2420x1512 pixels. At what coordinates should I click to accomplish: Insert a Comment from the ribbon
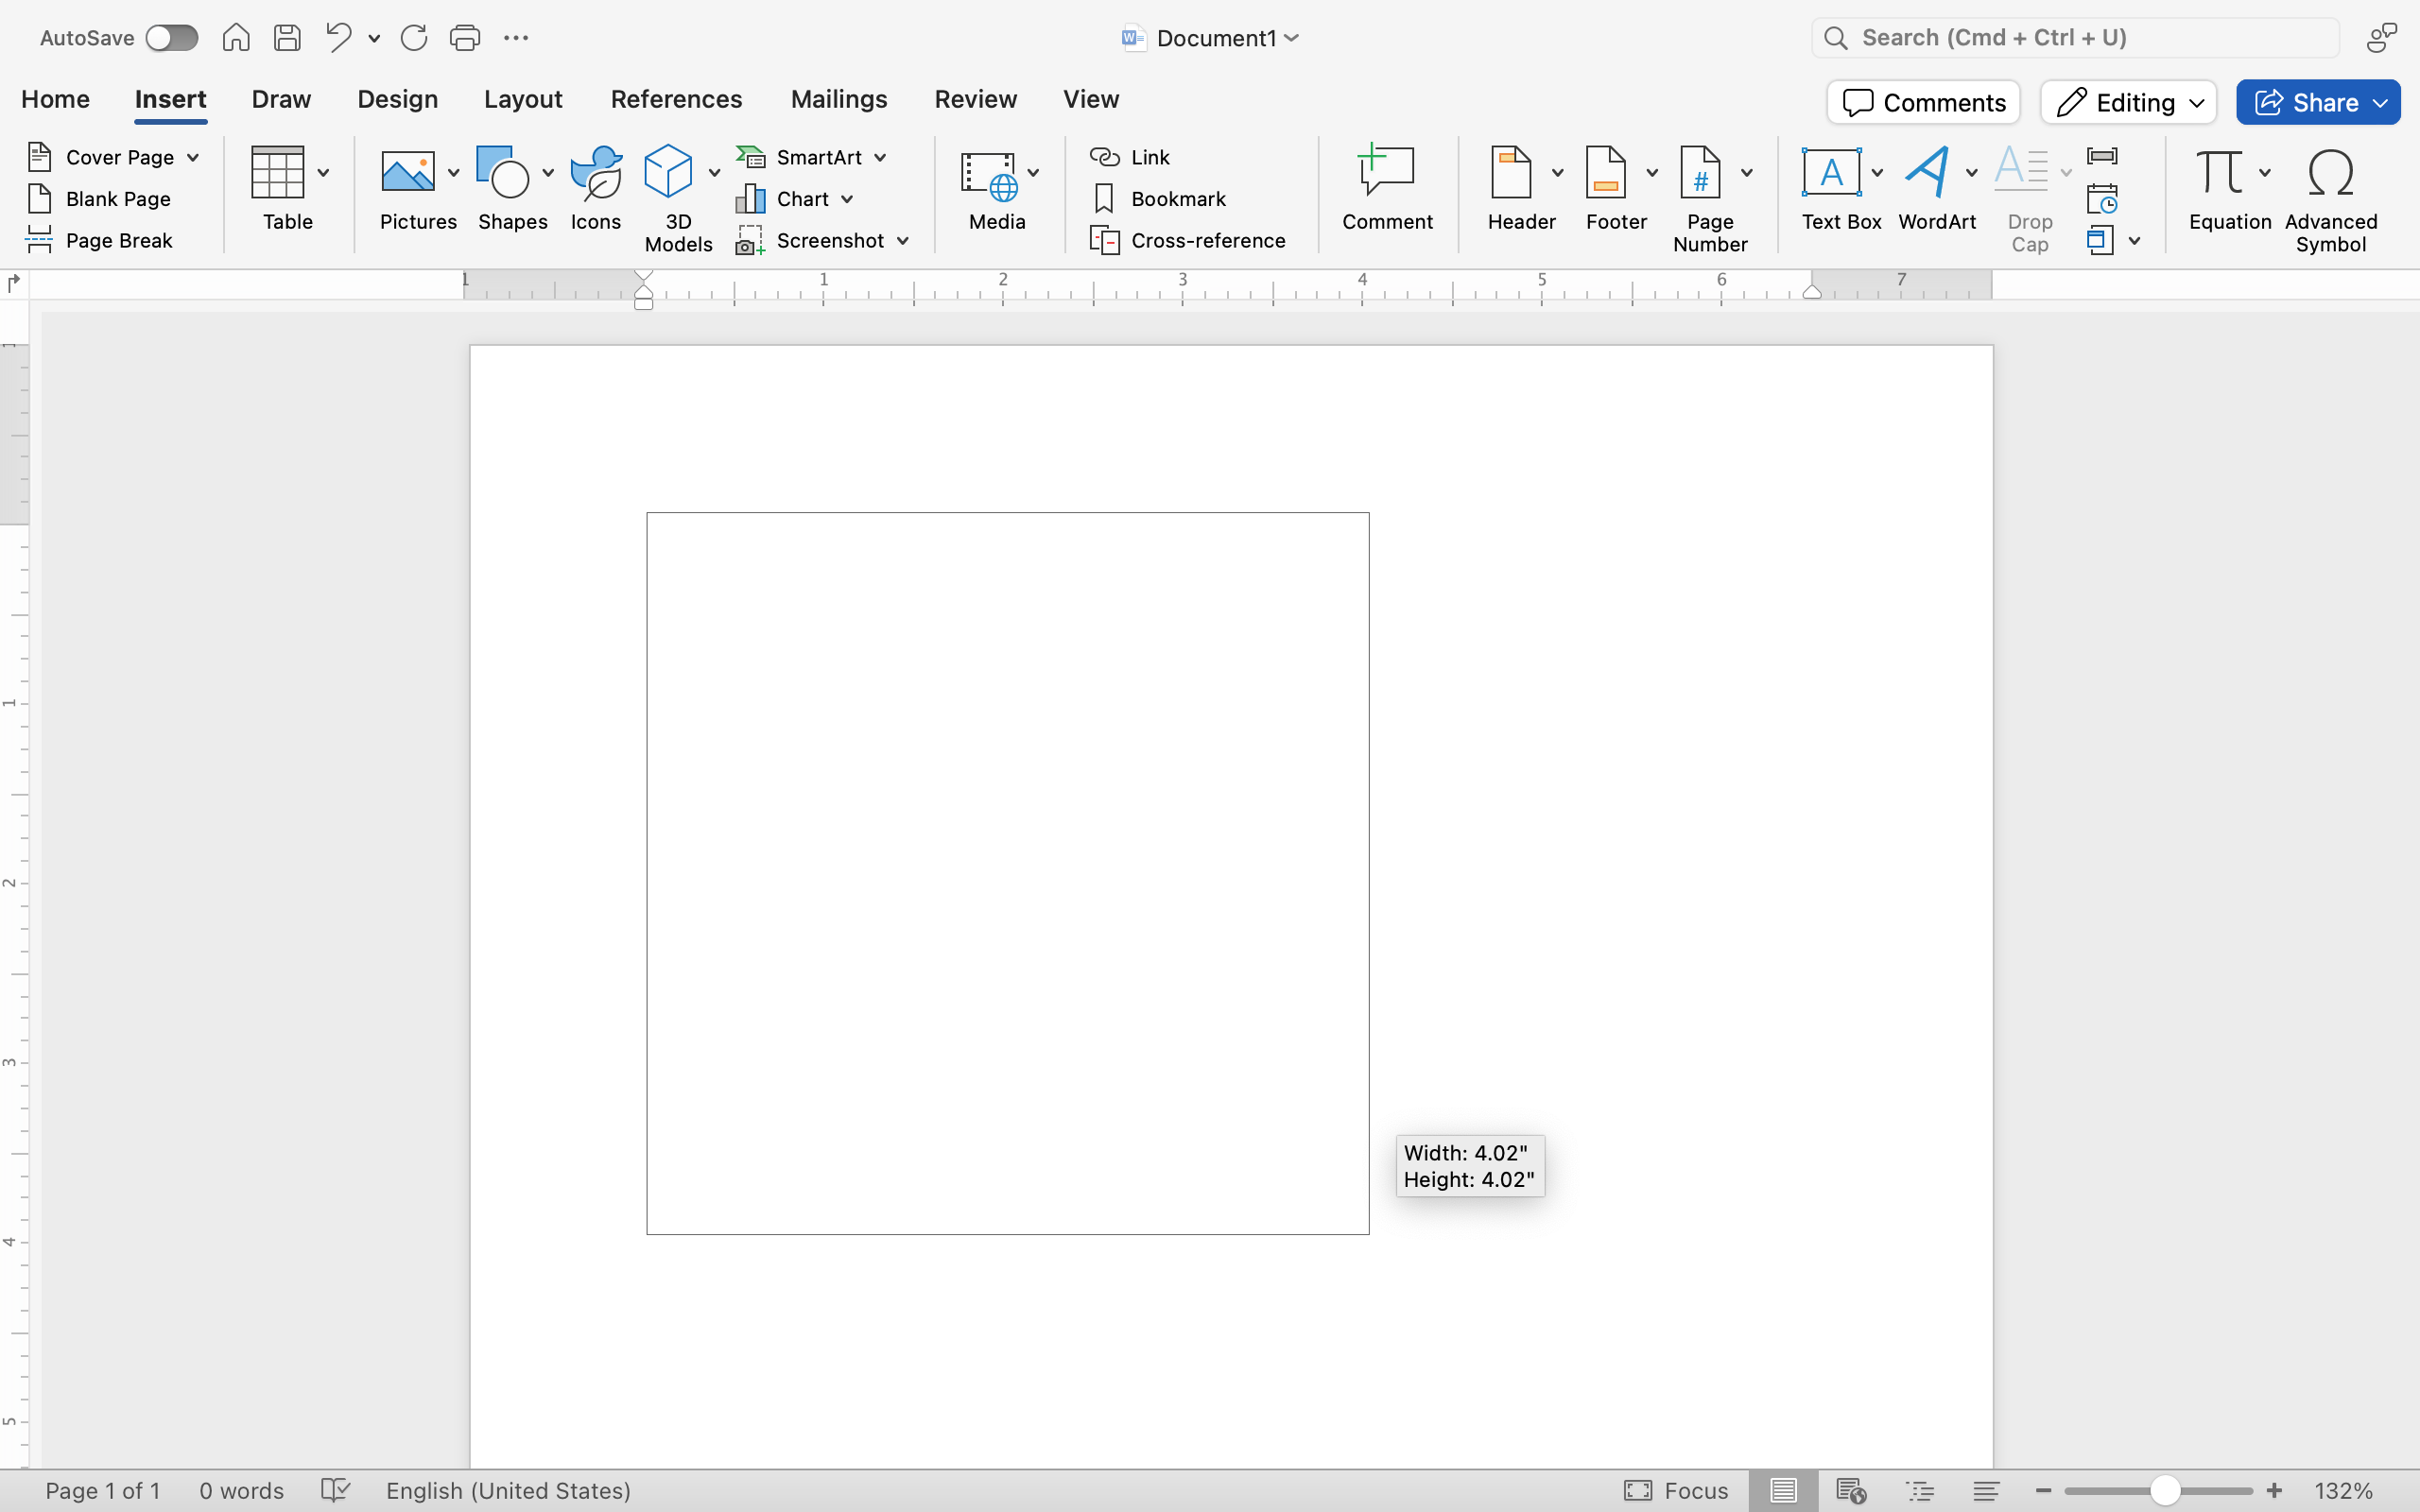pyautogui.click(x=1387, y=188)
